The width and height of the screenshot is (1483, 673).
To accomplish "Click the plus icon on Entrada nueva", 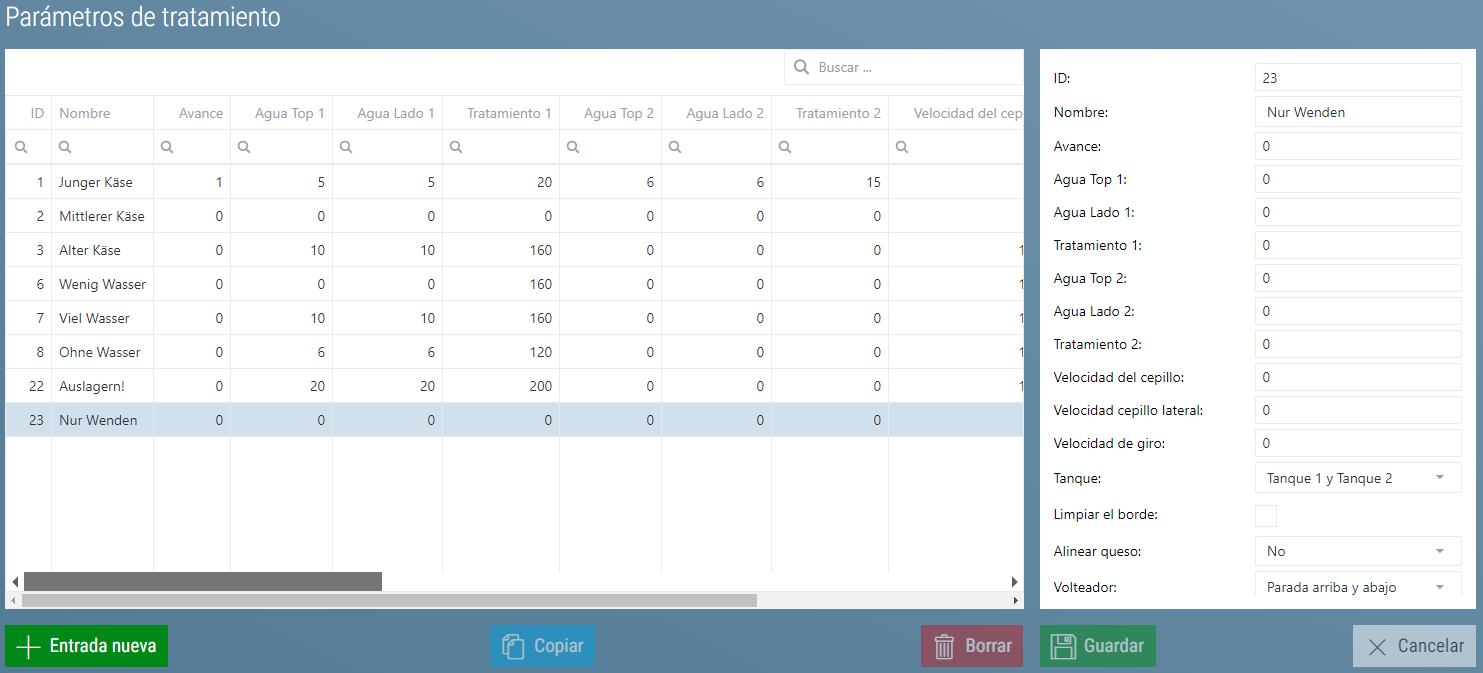I will 29,646.
